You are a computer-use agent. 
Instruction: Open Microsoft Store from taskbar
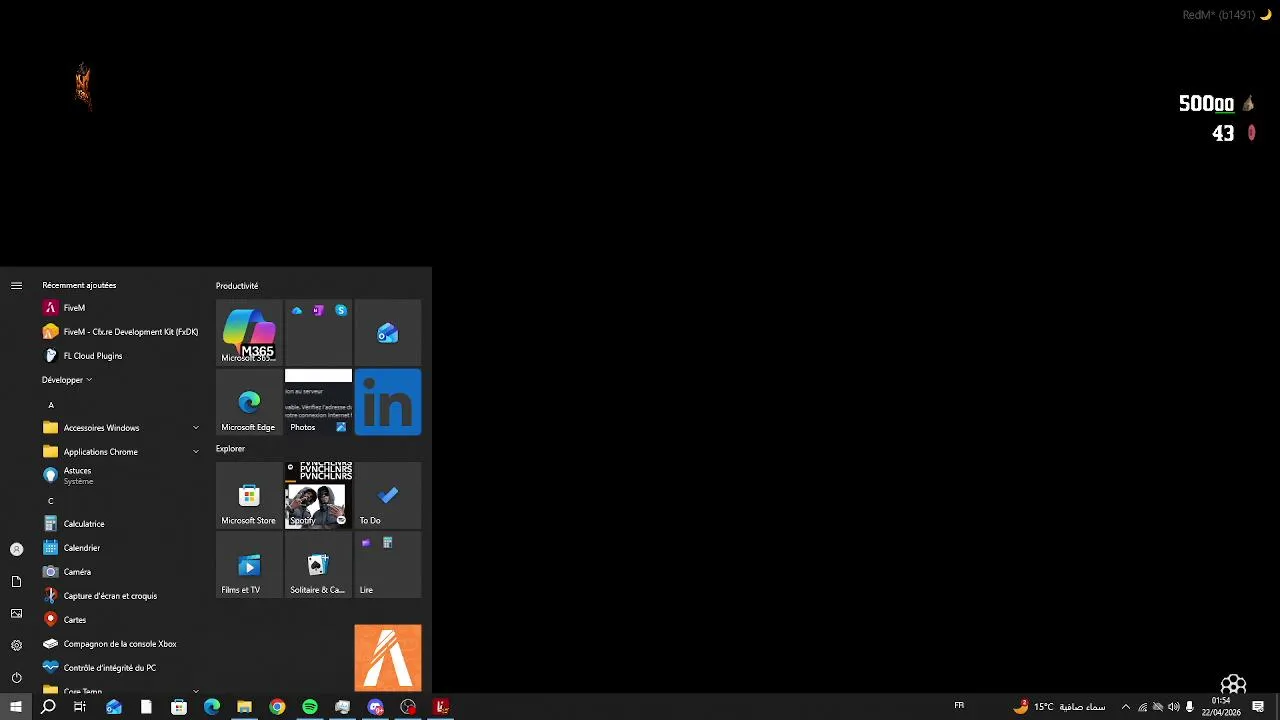click(x=179, y=707)
